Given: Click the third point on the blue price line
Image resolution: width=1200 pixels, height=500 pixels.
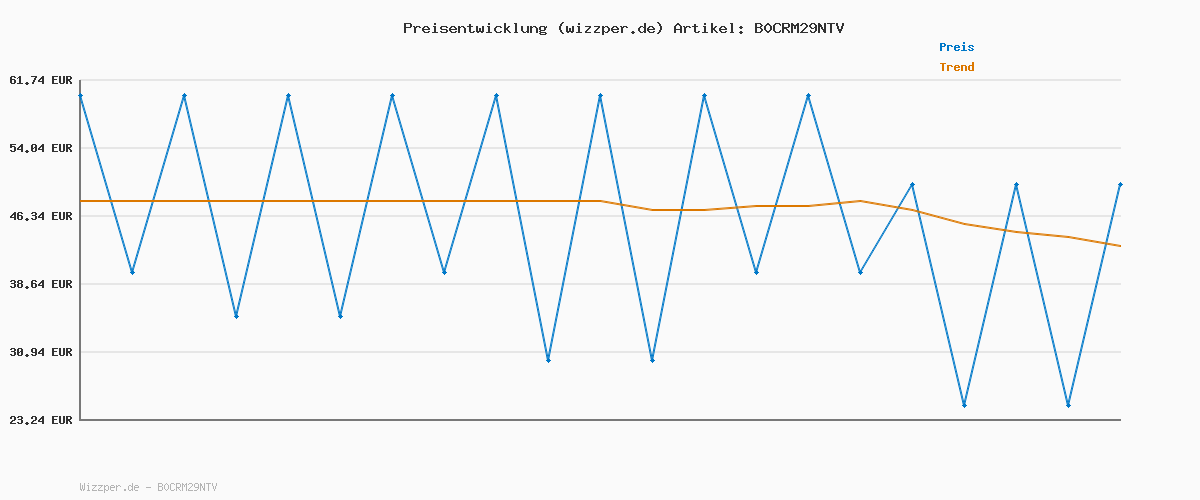Looking at the screenshot, I should coord(184,95).
